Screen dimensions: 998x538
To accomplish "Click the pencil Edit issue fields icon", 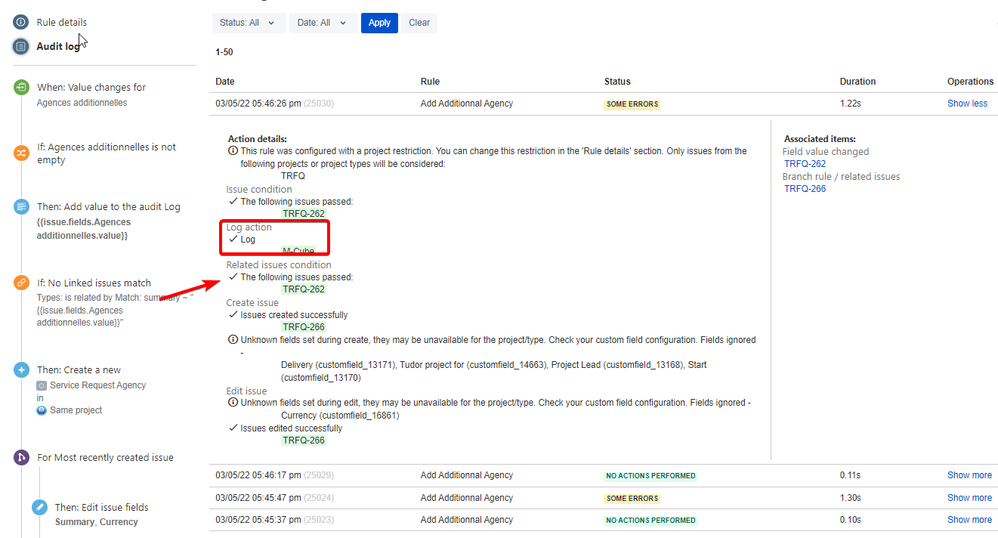I will tap(39, 507).
